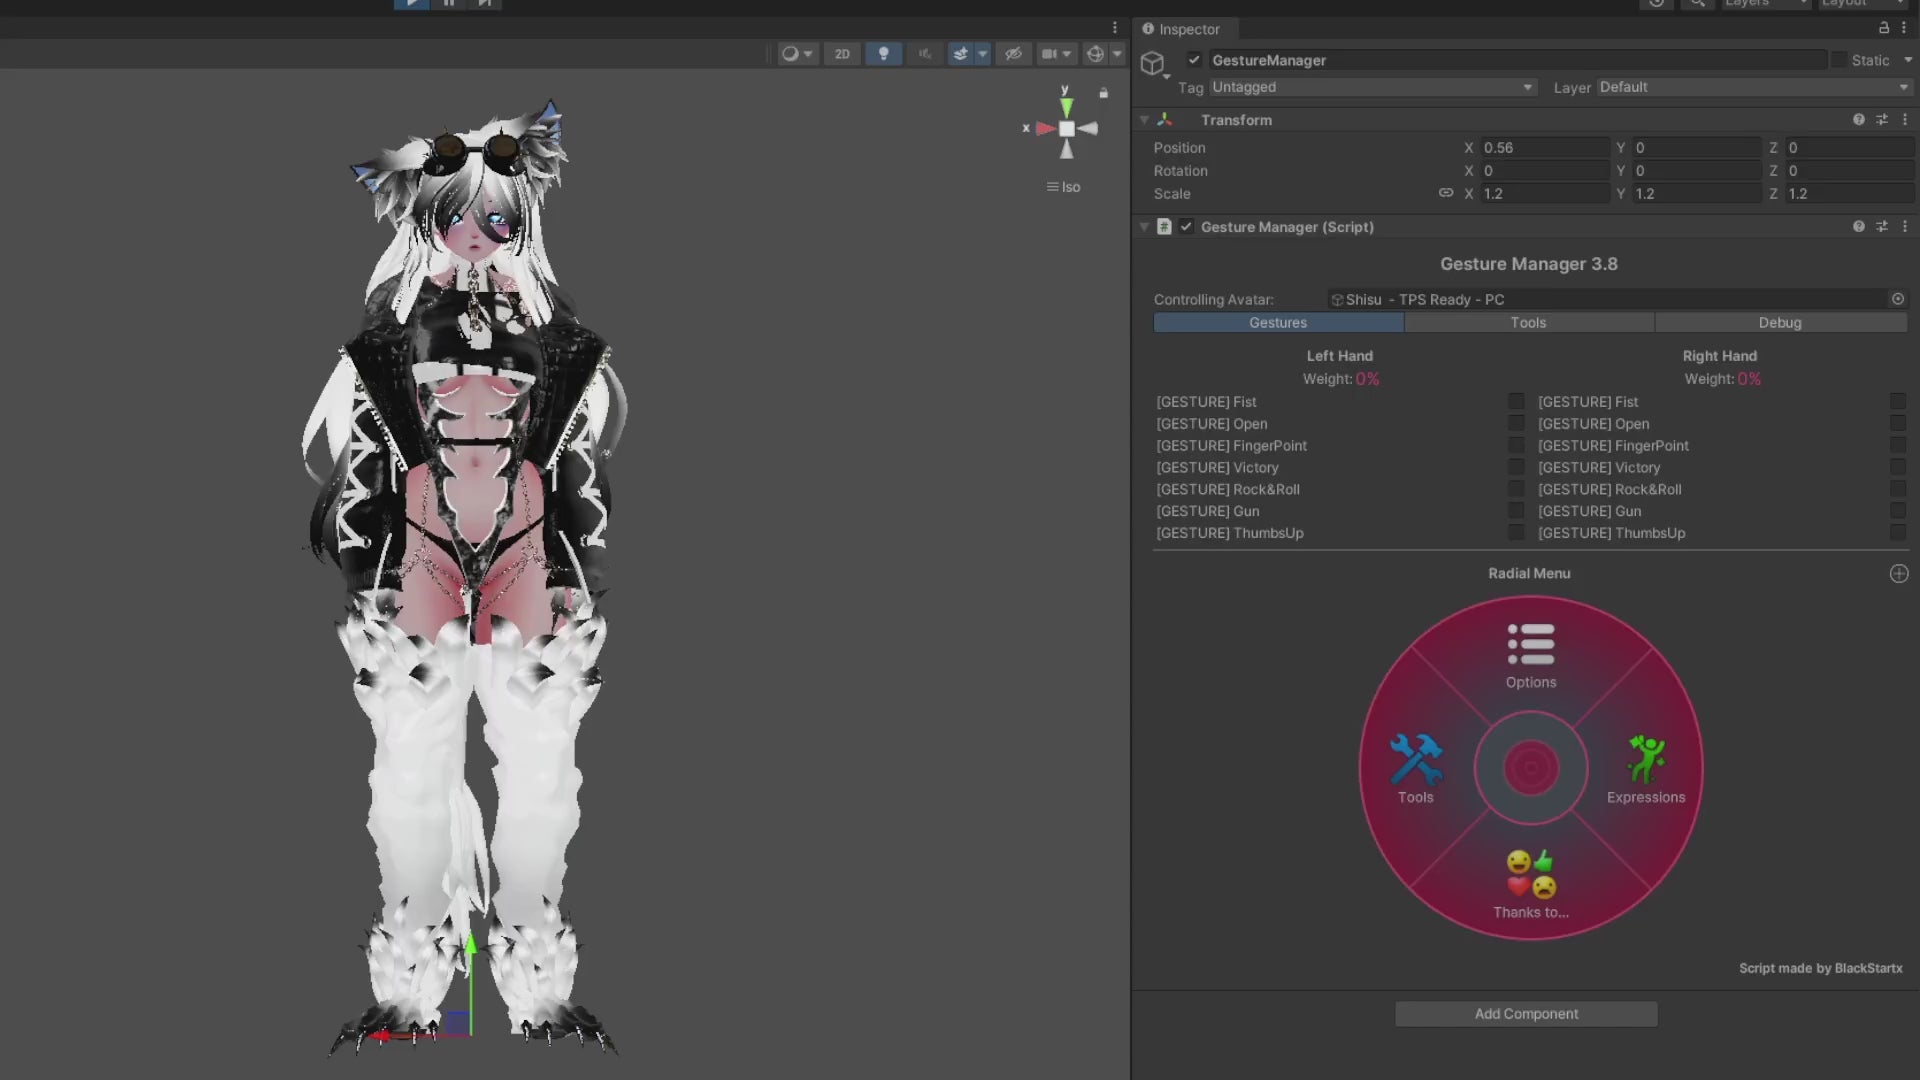
Task: Toggle the Static checkbox
Action: pyautogui.click(x=1839, y=60)
